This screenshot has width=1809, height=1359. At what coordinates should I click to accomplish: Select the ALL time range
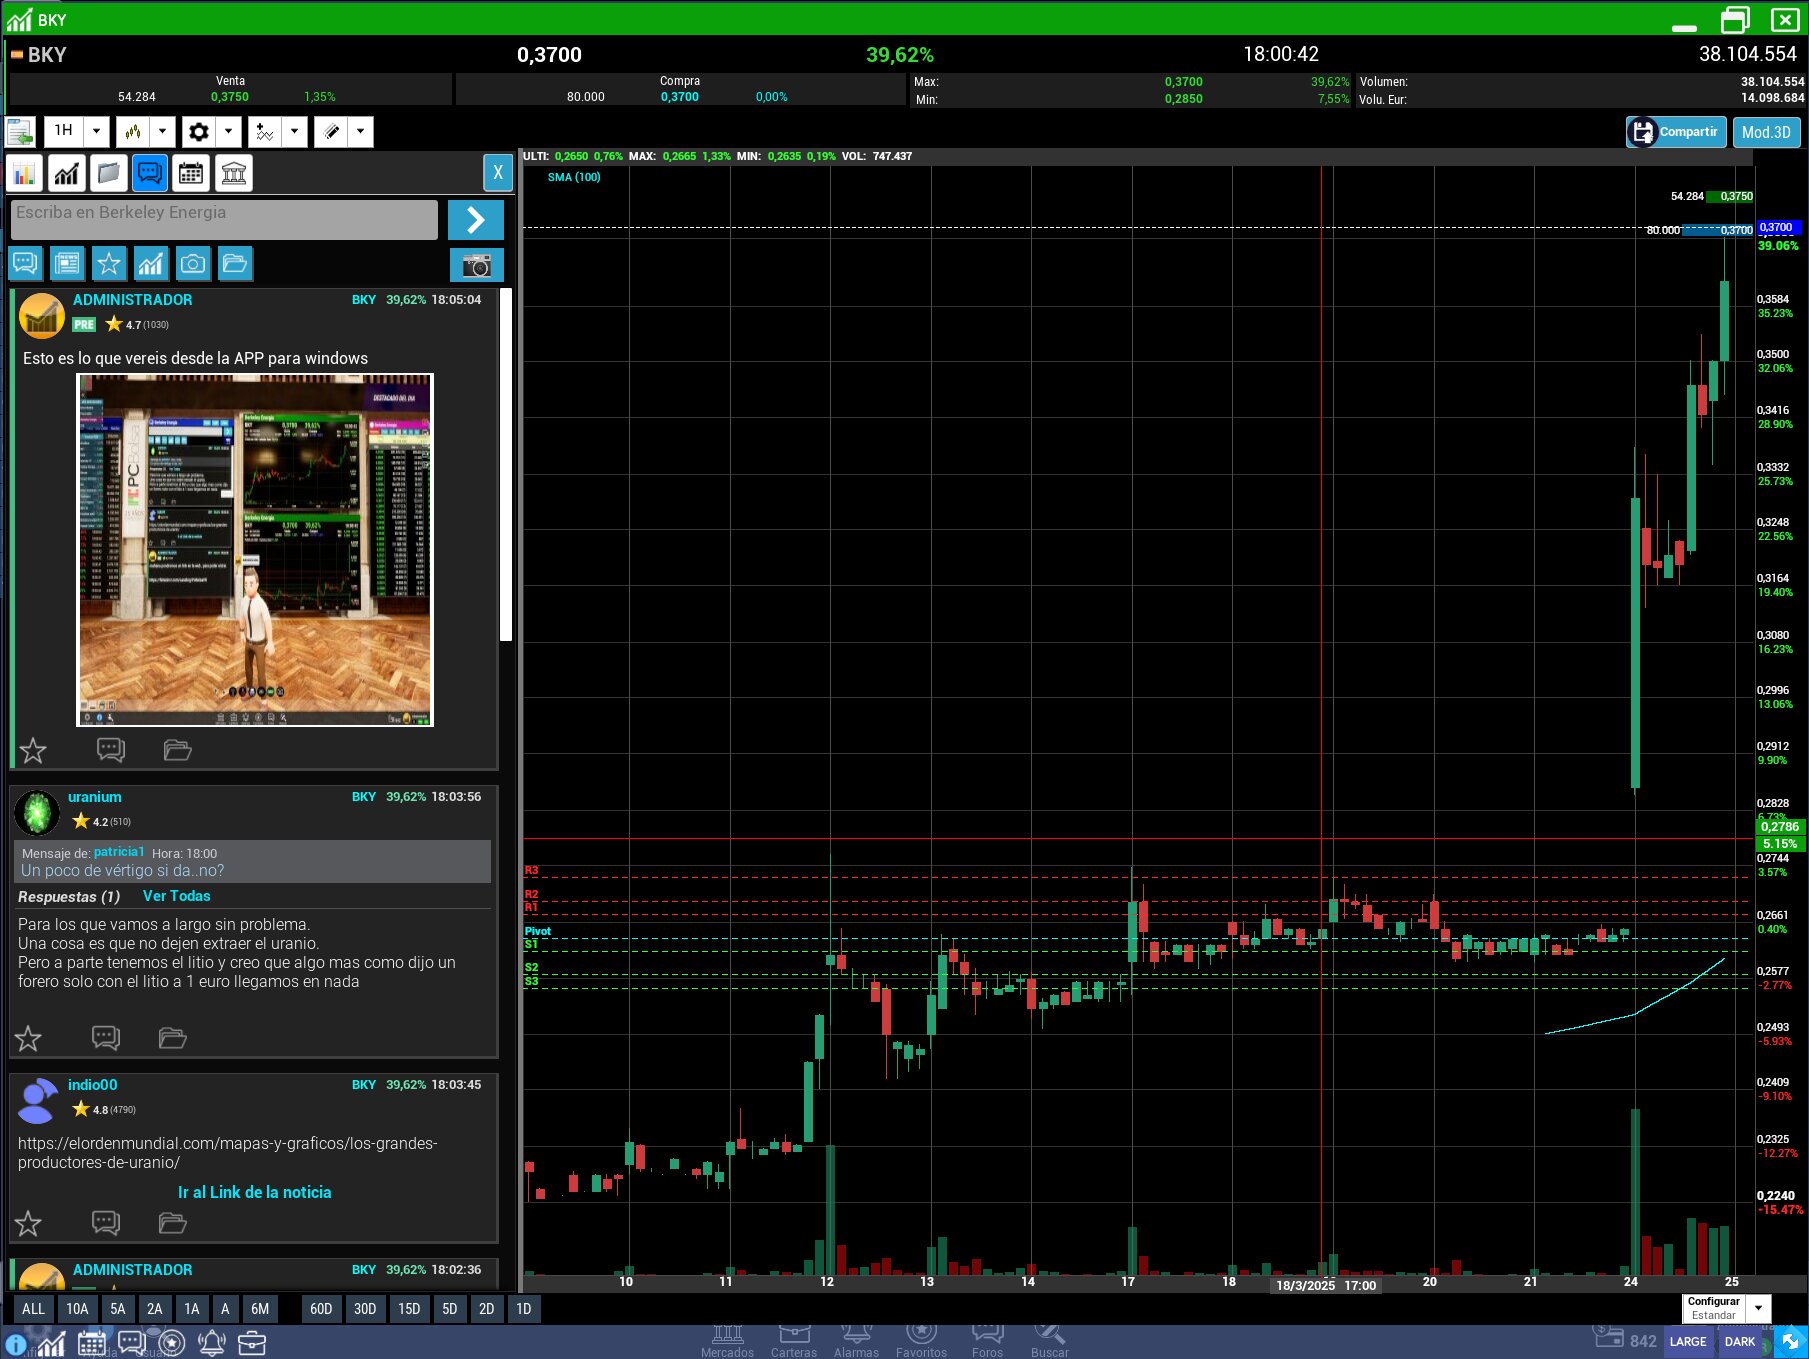pos(33,1309)
